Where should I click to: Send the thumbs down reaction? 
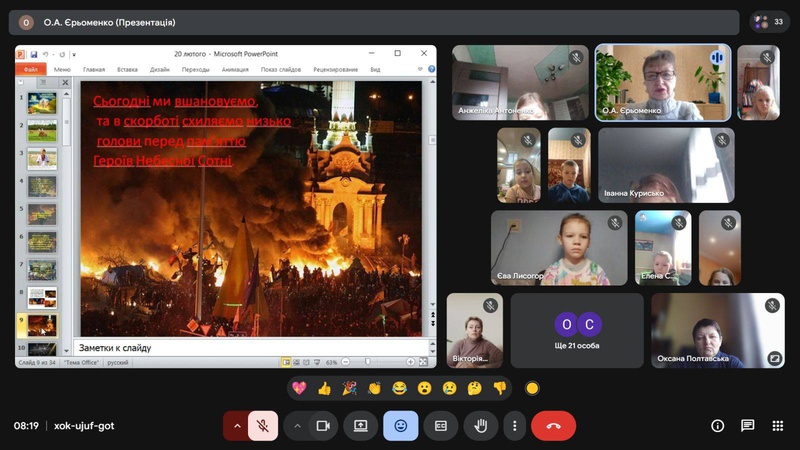pos(499,388)
